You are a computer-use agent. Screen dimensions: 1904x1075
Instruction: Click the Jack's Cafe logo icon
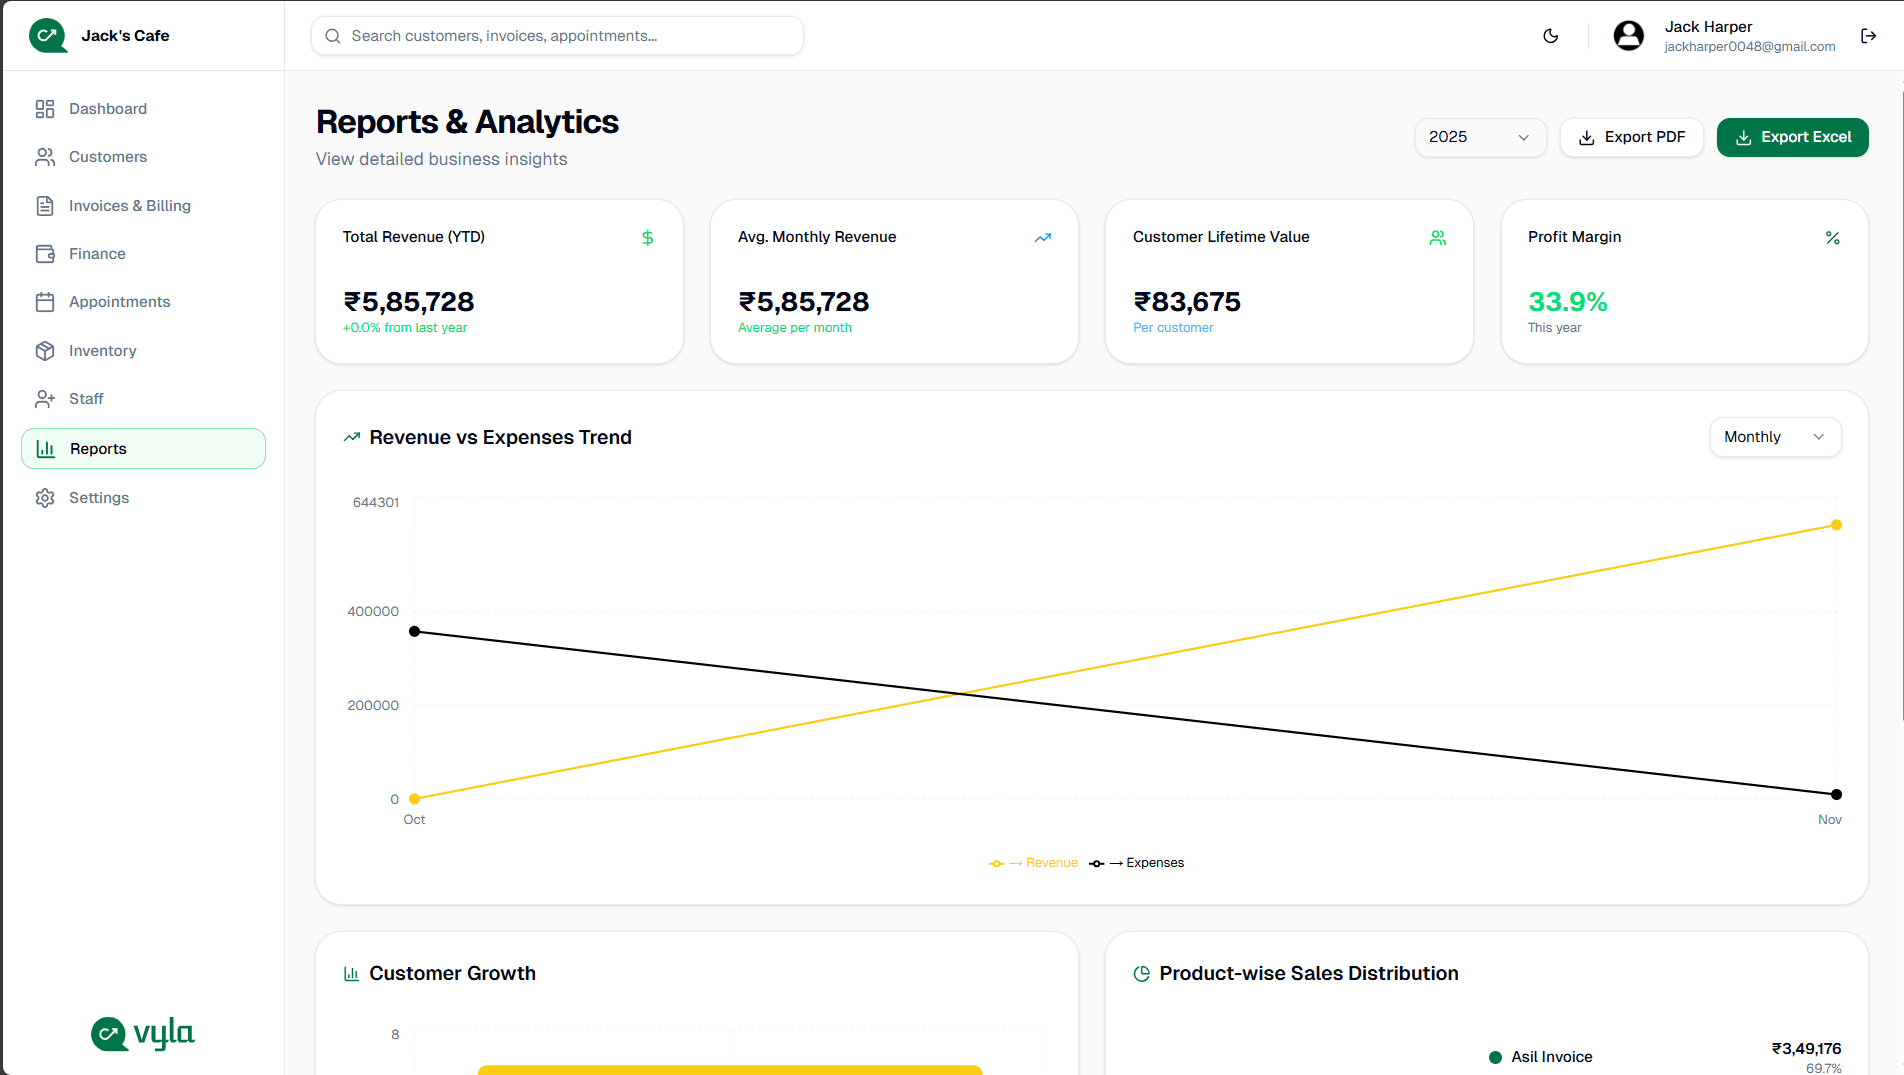47,35
